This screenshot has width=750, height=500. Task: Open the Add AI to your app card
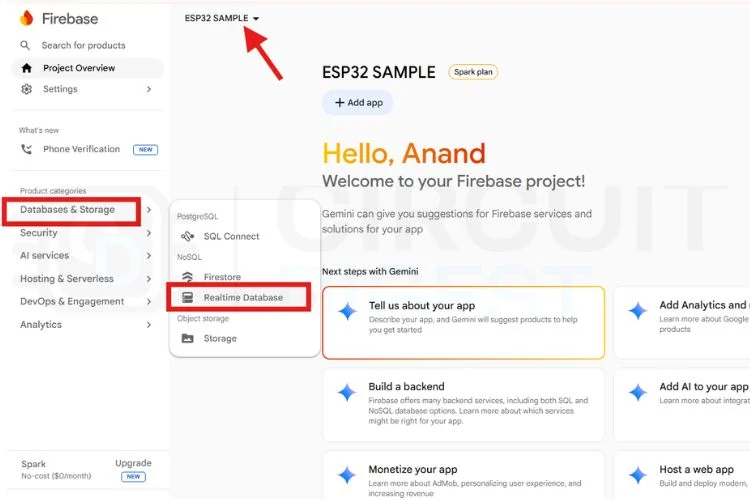682,405
